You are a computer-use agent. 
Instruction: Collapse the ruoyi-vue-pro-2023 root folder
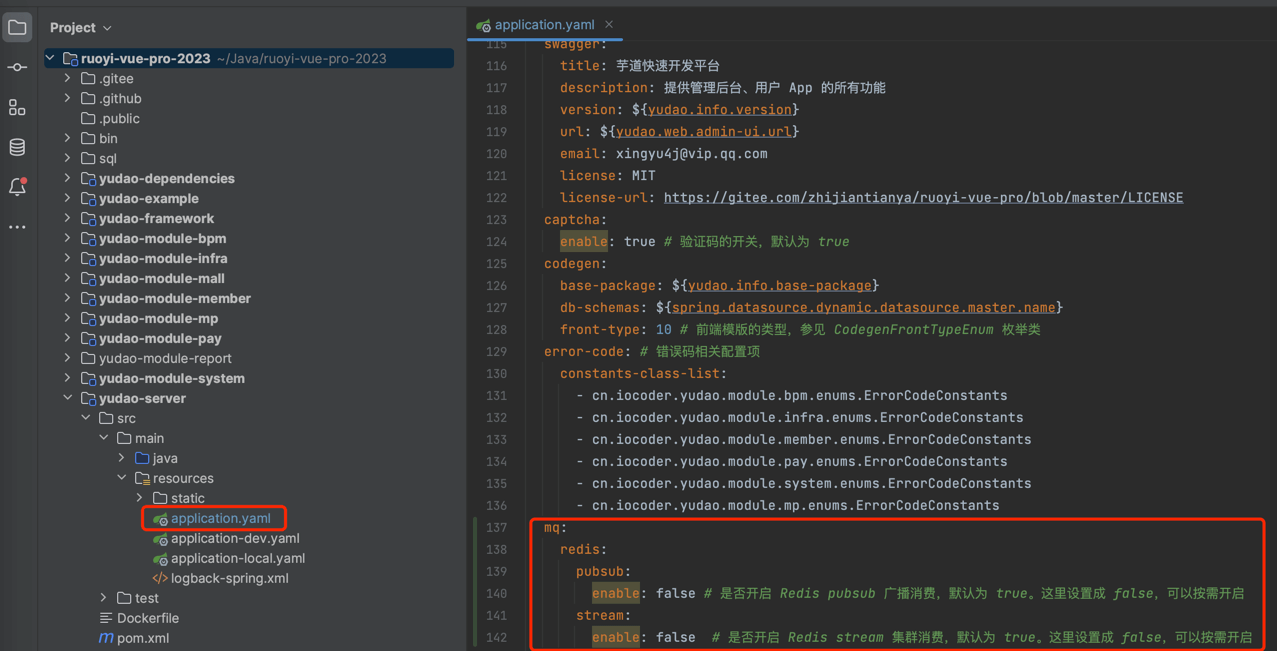(50, 59)
